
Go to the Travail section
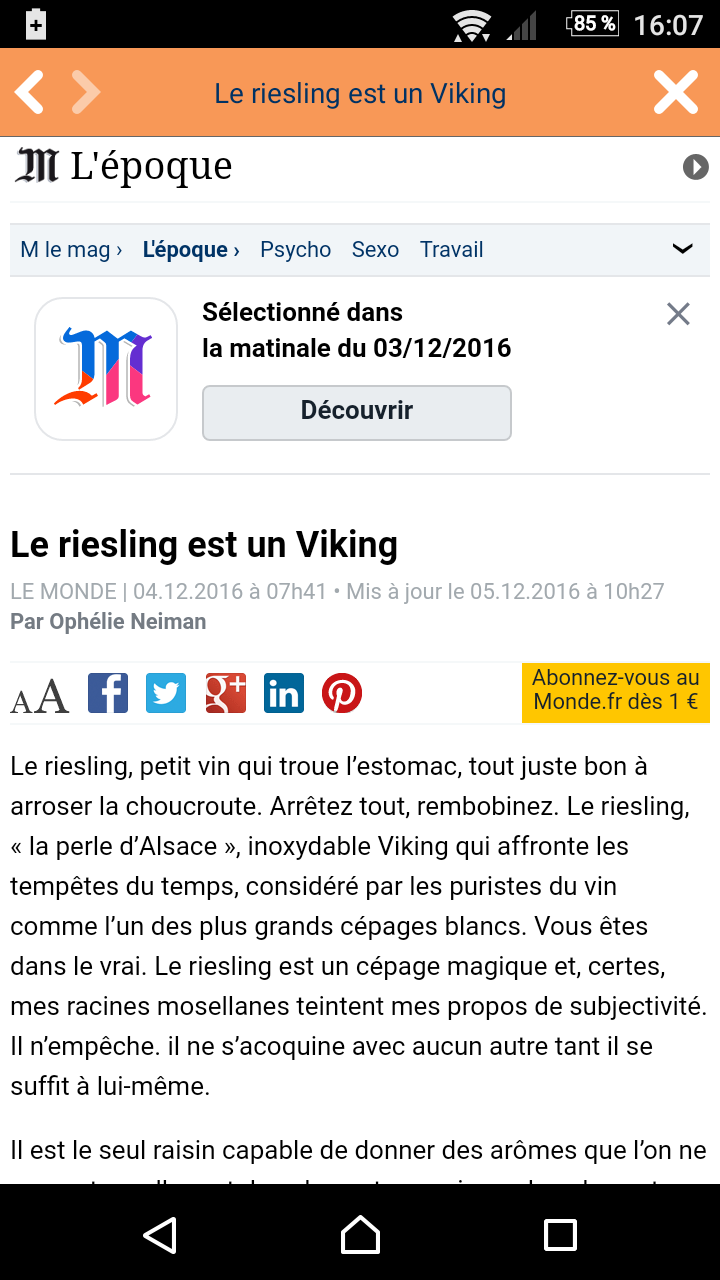pos(451,250)
